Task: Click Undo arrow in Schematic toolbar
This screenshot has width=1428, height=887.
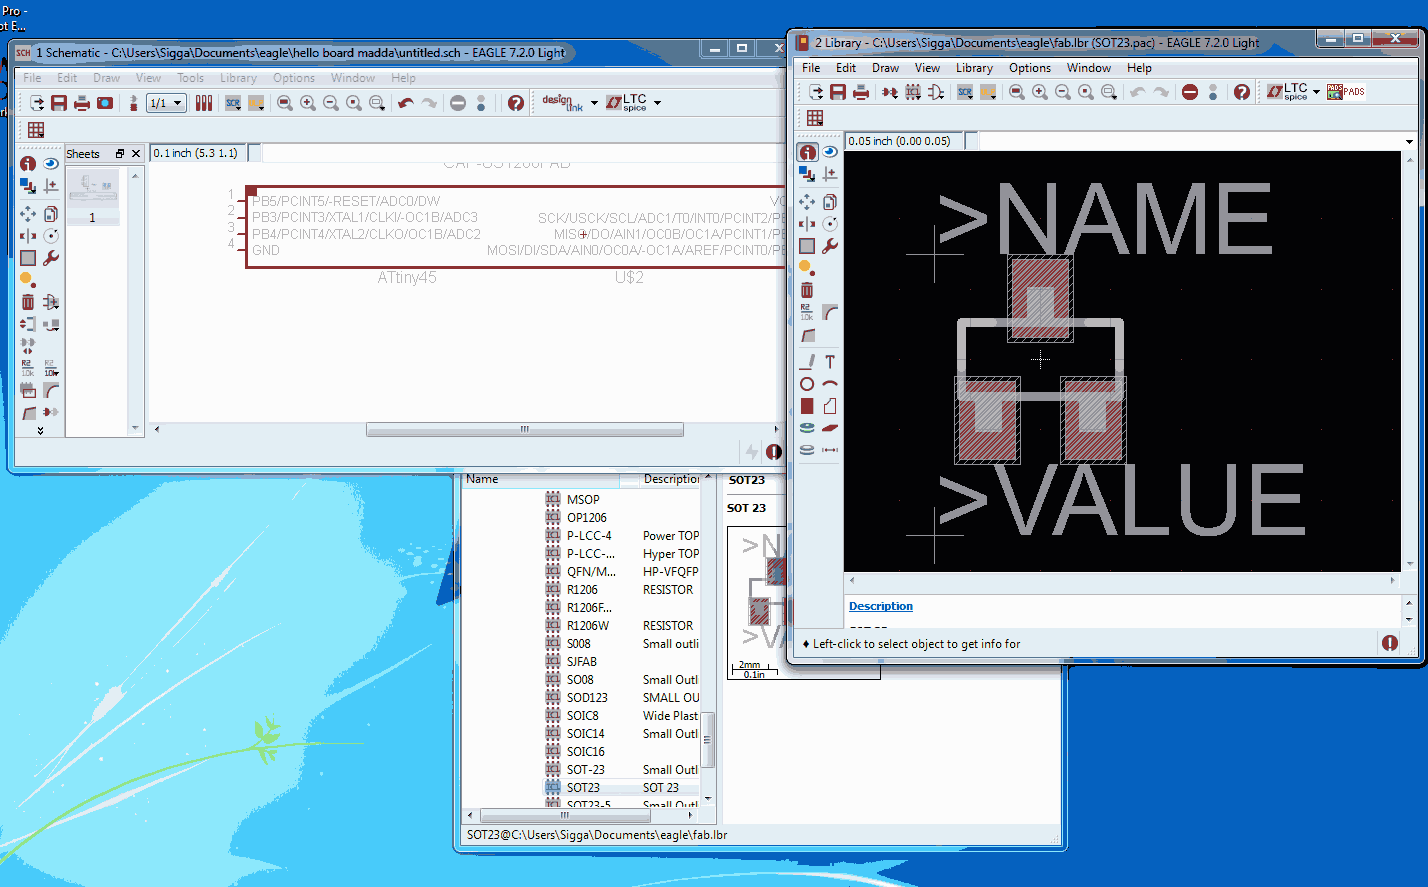Action: click(x=405, y=103)
